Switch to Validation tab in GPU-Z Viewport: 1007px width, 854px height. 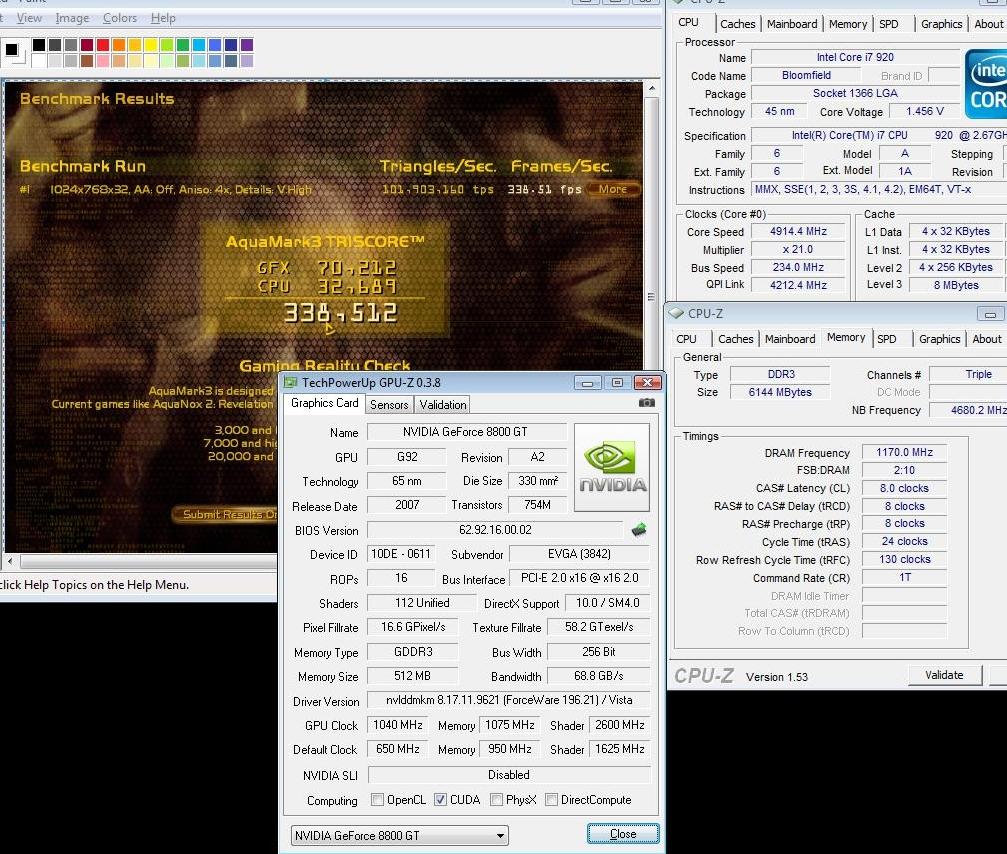442,405
